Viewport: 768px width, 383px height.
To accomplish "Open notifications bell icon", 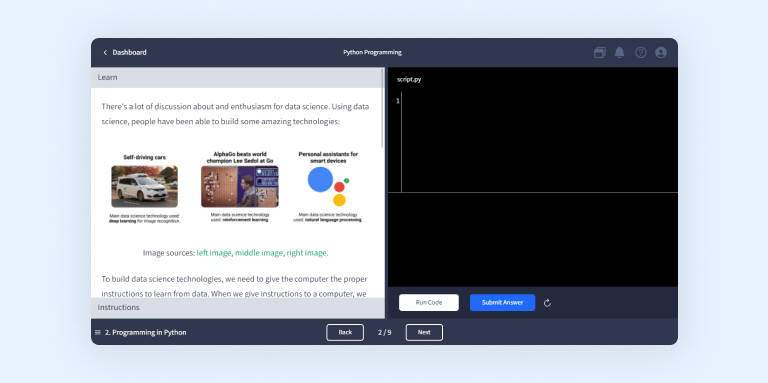I will (x=620, y=52).
